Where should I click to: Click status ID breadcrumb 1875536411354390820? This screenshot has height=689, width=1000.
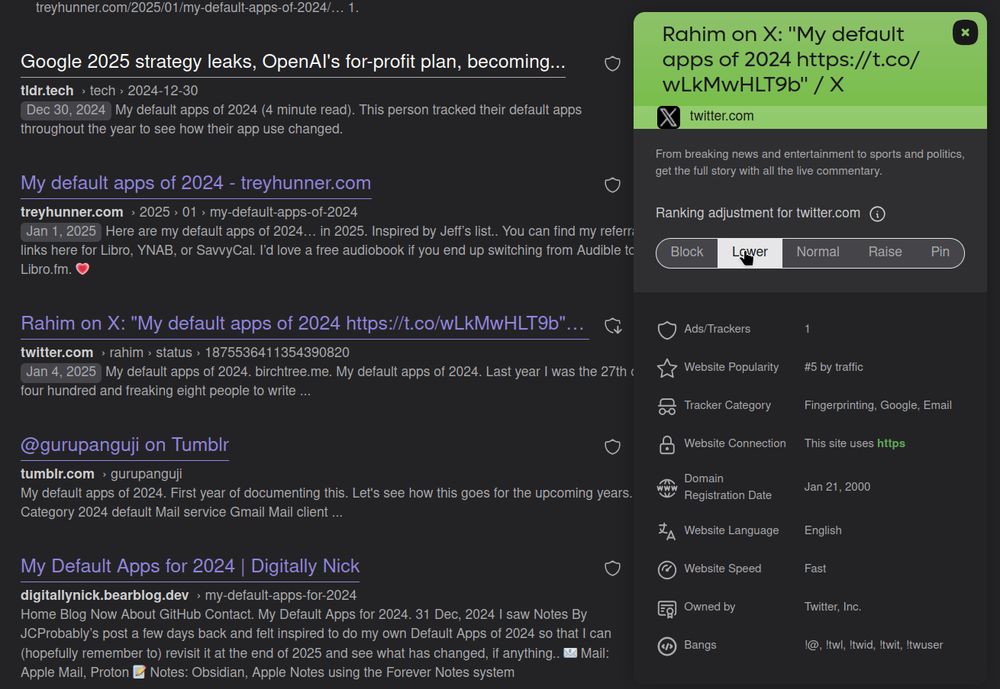(277, 352)
